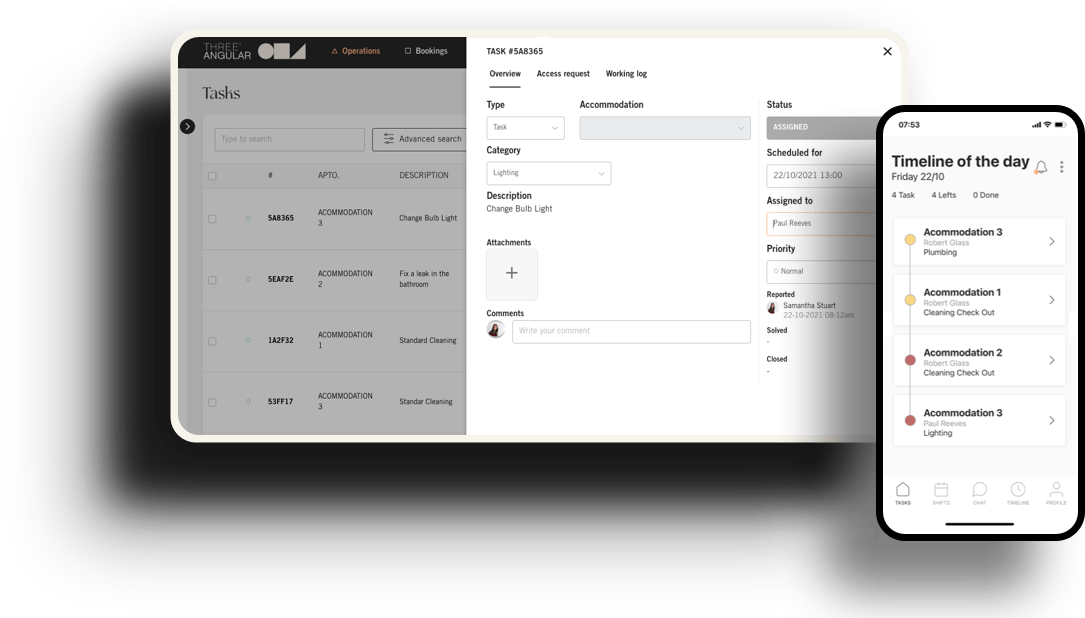
Task: Select the '4 Lefts' counter on phone
Action: tap(944, 195)
